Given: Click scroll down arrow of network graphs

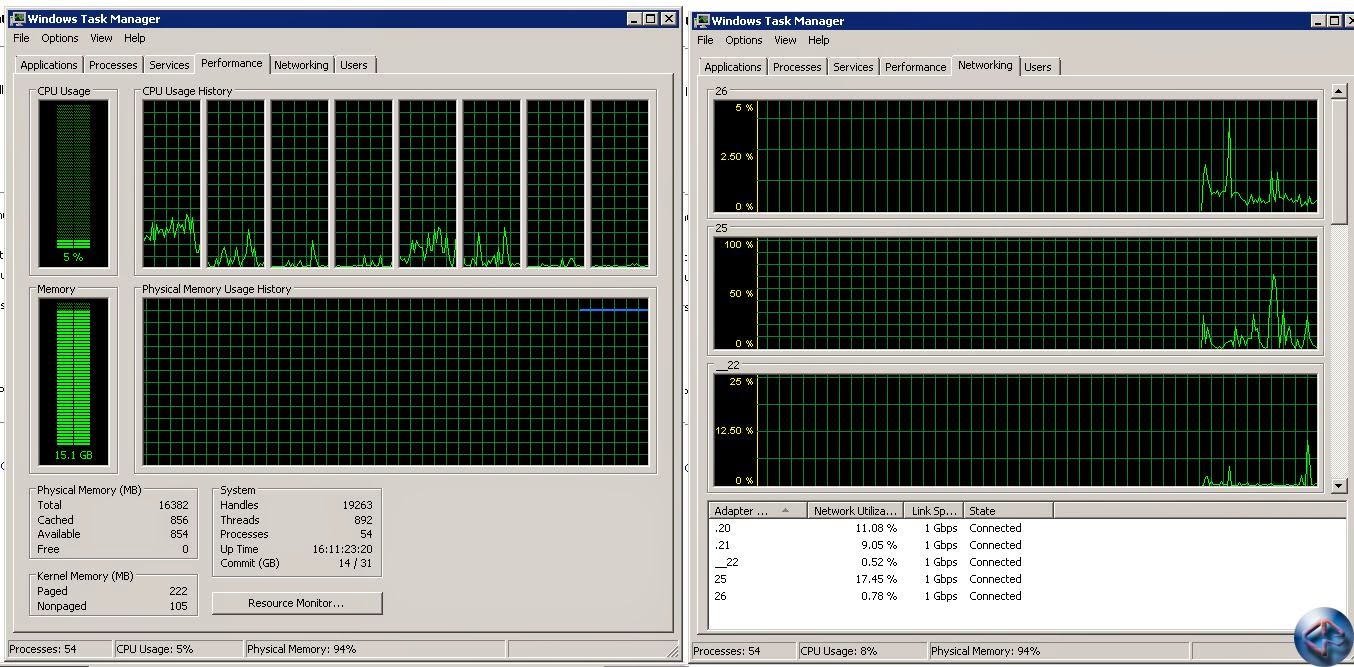Looking at the screenshot, I should [x=1340, y=486].
